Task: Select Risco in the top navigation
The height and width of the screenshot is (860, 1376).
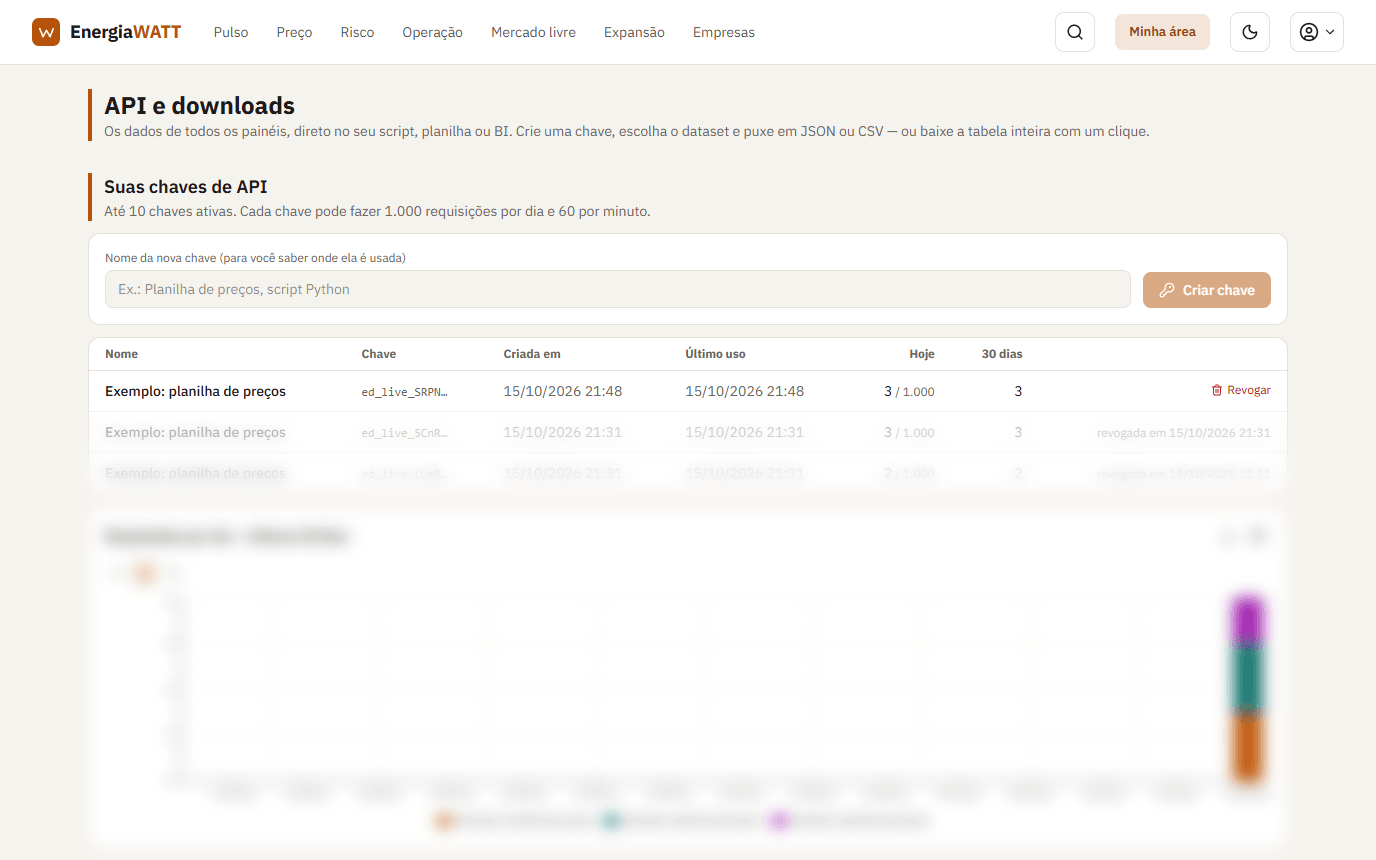Action: [x=357, y=32]
